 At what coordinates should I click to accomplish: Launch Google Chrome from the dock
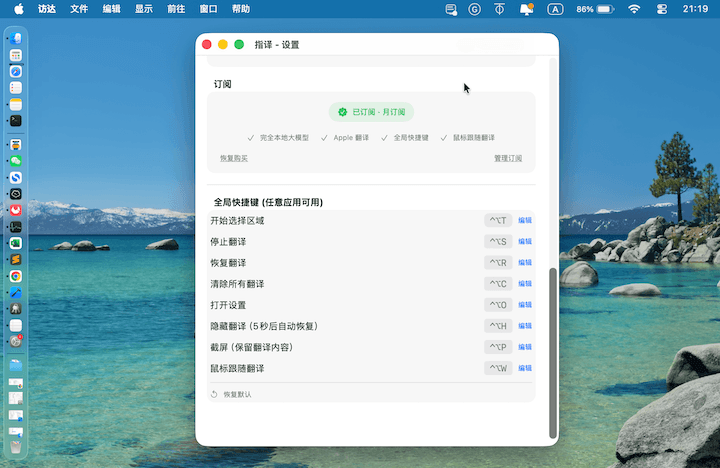(x=16, y=276)
